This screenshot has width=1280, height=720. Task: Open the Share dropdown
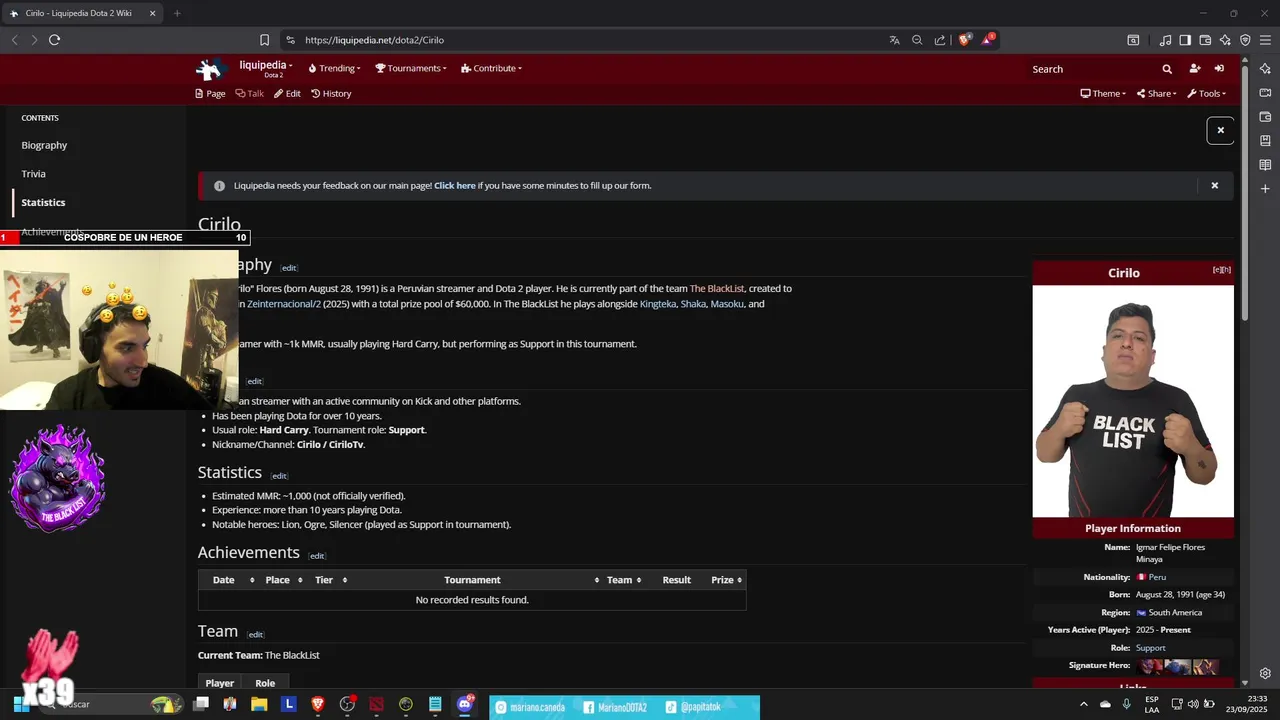click(1156, 93)
